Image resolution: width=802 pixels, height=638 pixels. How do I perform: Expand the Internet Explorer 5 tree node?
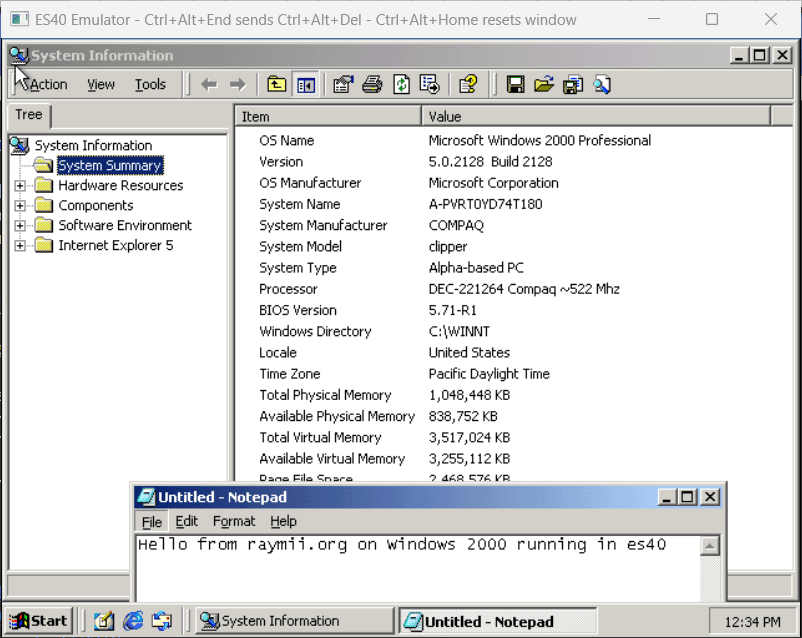point(20,246)
